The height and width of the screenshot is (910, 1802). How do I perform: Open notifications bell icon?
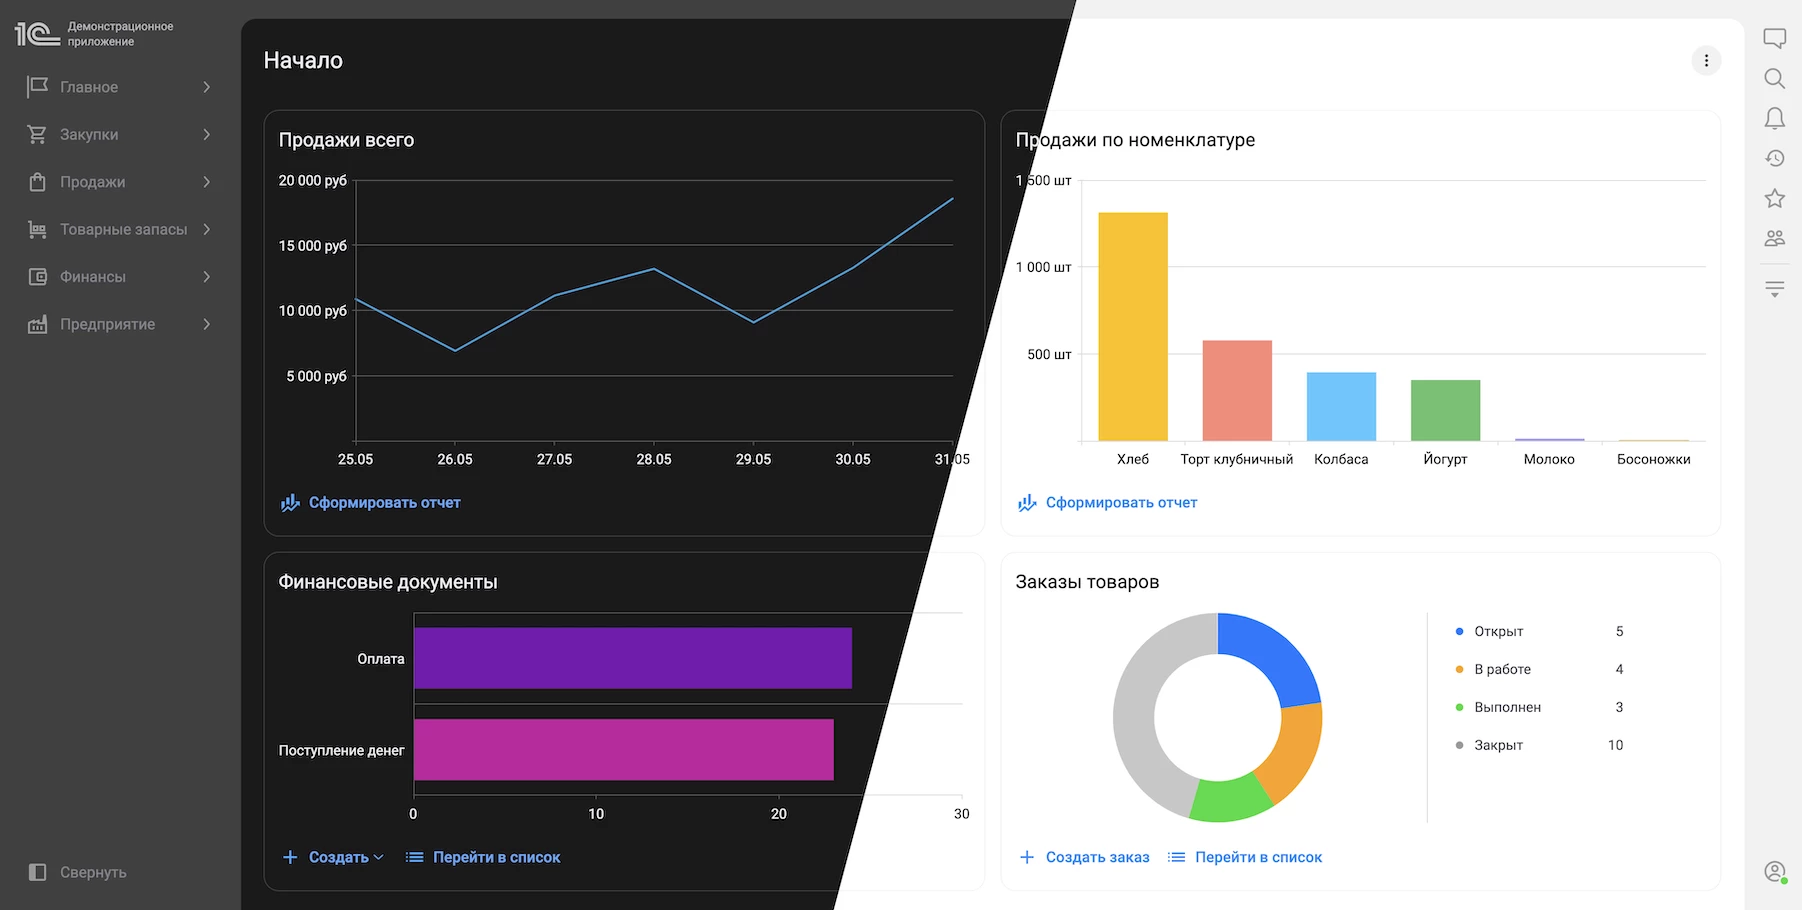click(x=1774, y=118)
